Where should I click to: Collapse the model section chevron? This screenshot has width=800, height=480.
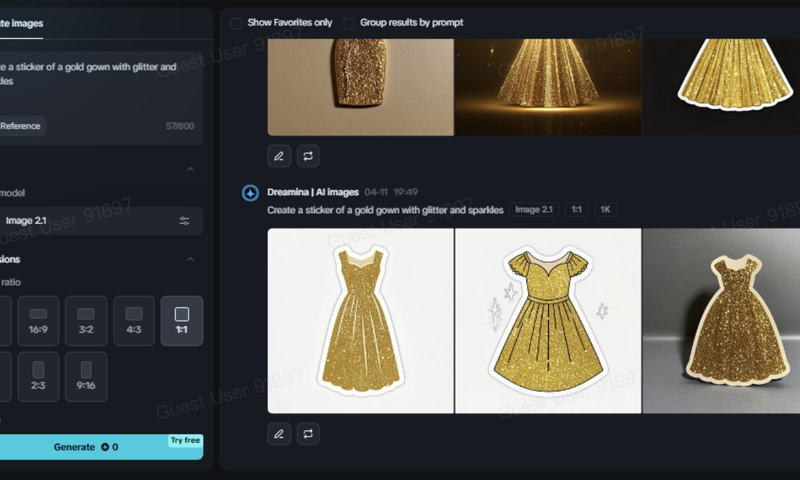click(190, 169)
